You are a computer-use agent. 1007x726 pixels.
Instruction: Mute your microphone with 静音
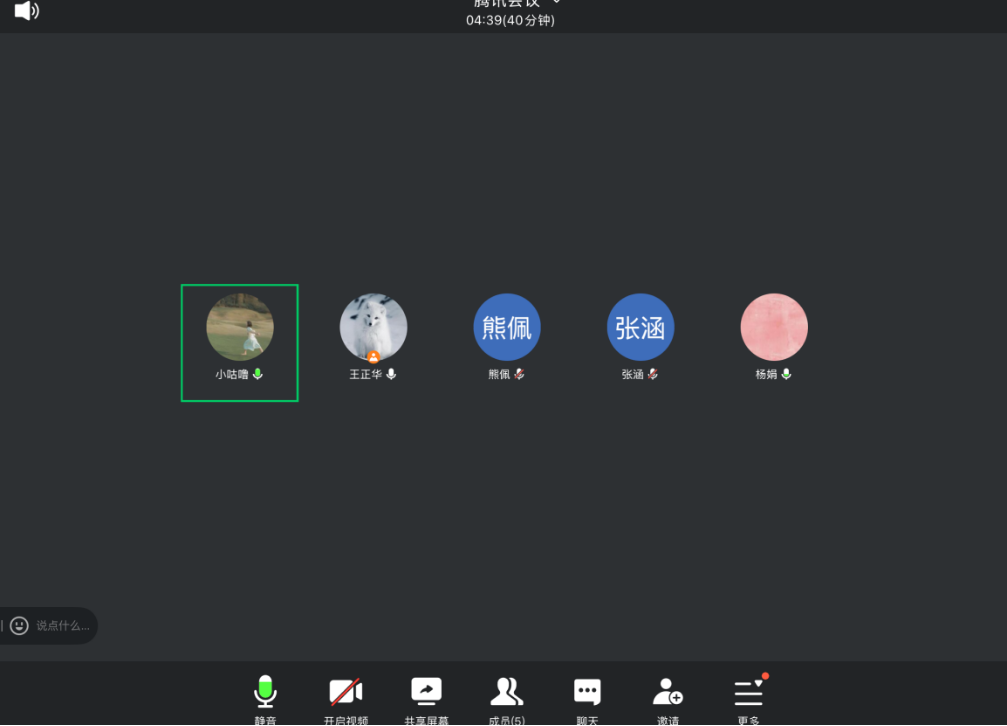pyautogui.click(x=265, y=692)
